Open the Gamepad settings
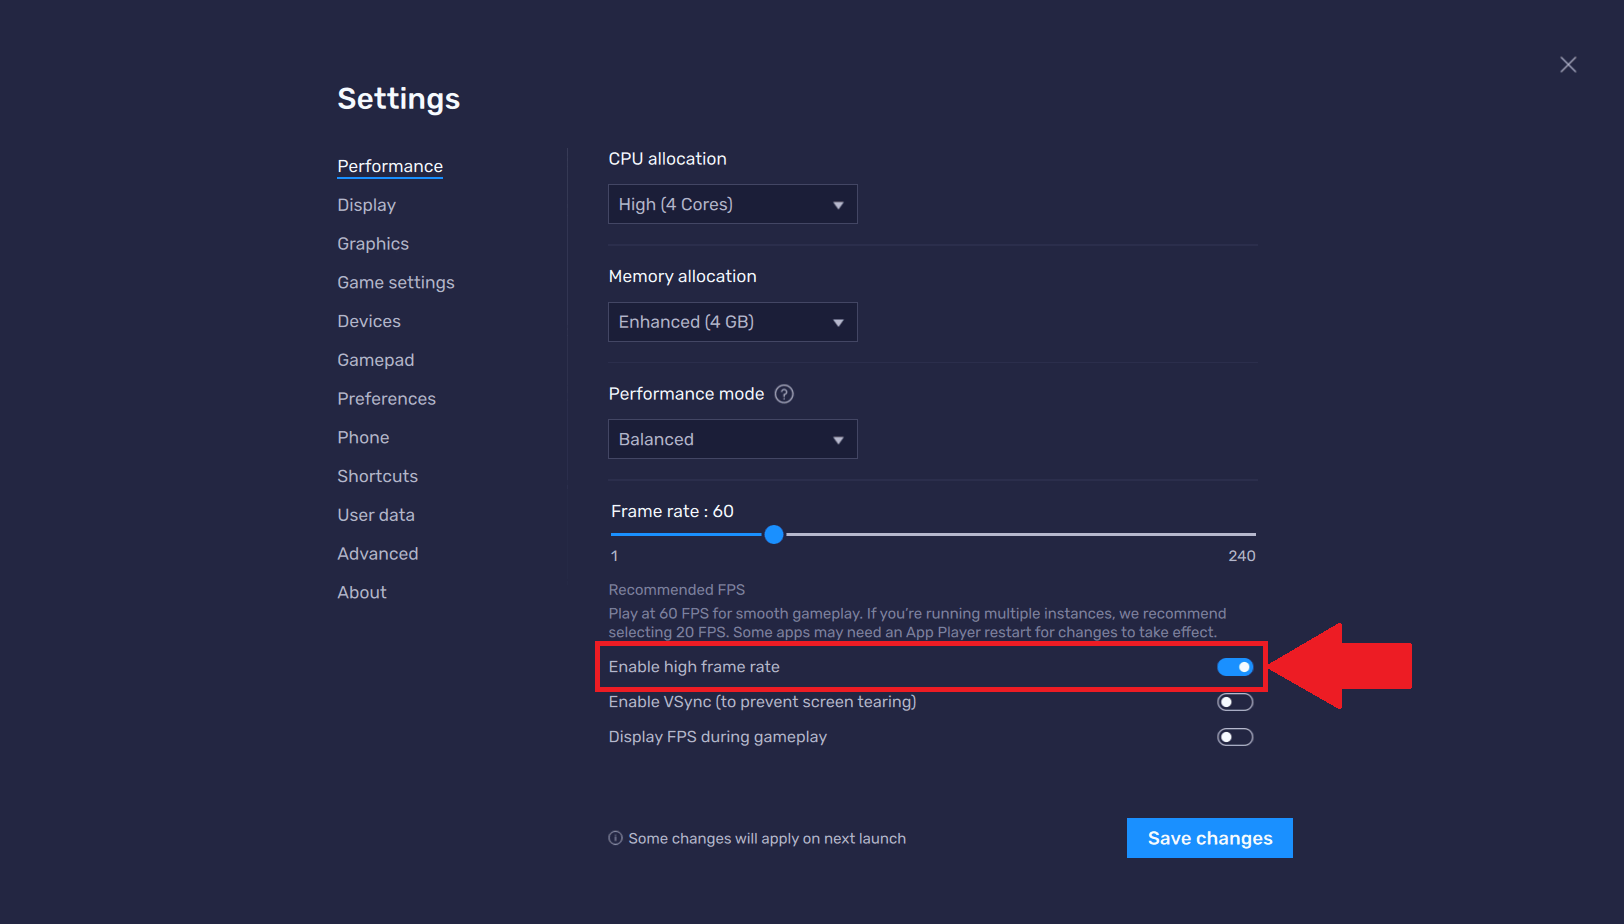1624x924 pixels. pos(375,360)
